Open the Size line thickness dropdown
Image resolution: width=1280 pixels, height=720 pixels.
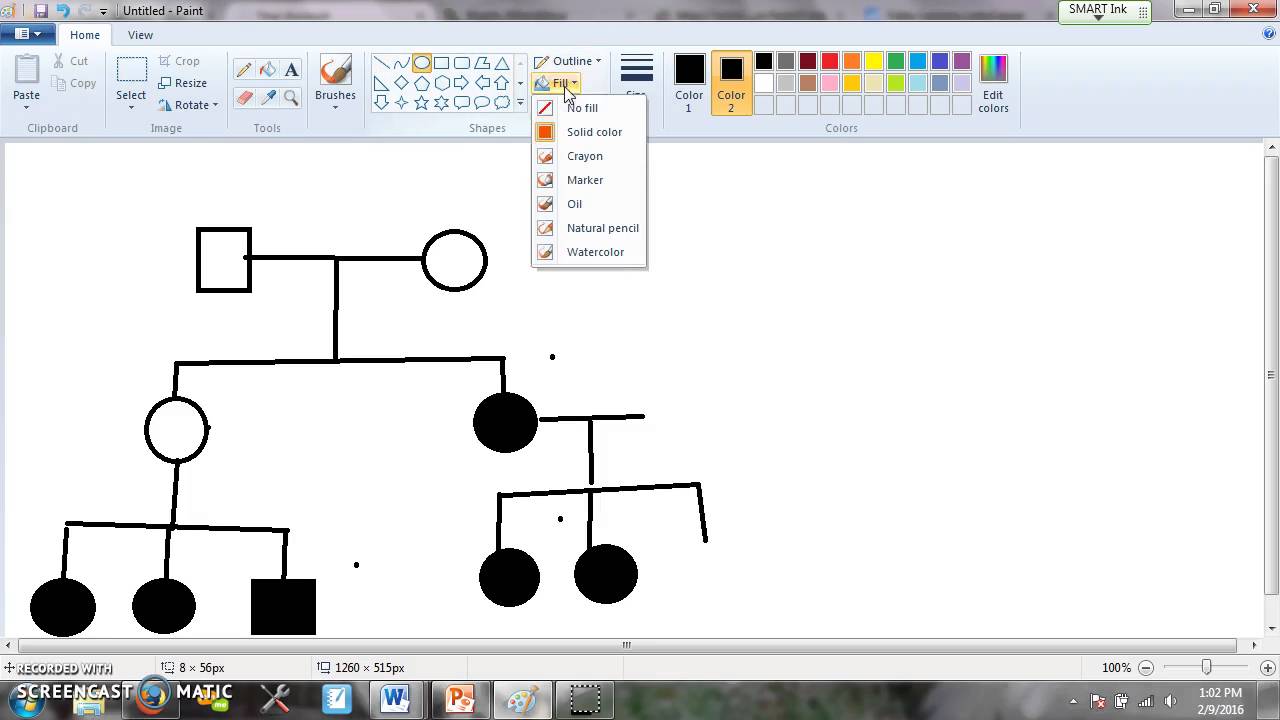tap(636, 76)
